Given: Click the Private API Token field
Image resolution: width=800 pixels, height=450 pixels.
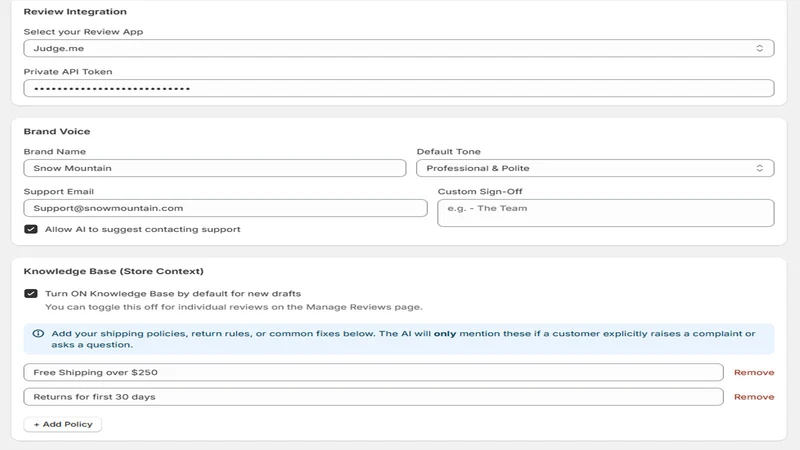Looking at the screenshot, I should [x=398, y=88].
